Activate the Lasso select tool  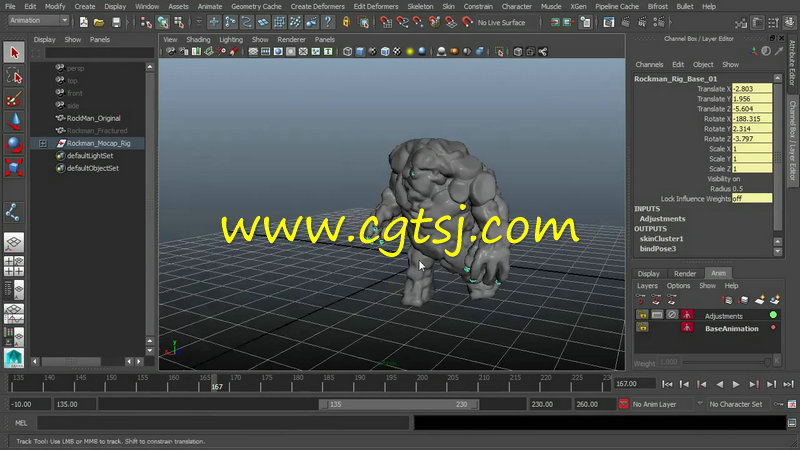coord(14,77)
